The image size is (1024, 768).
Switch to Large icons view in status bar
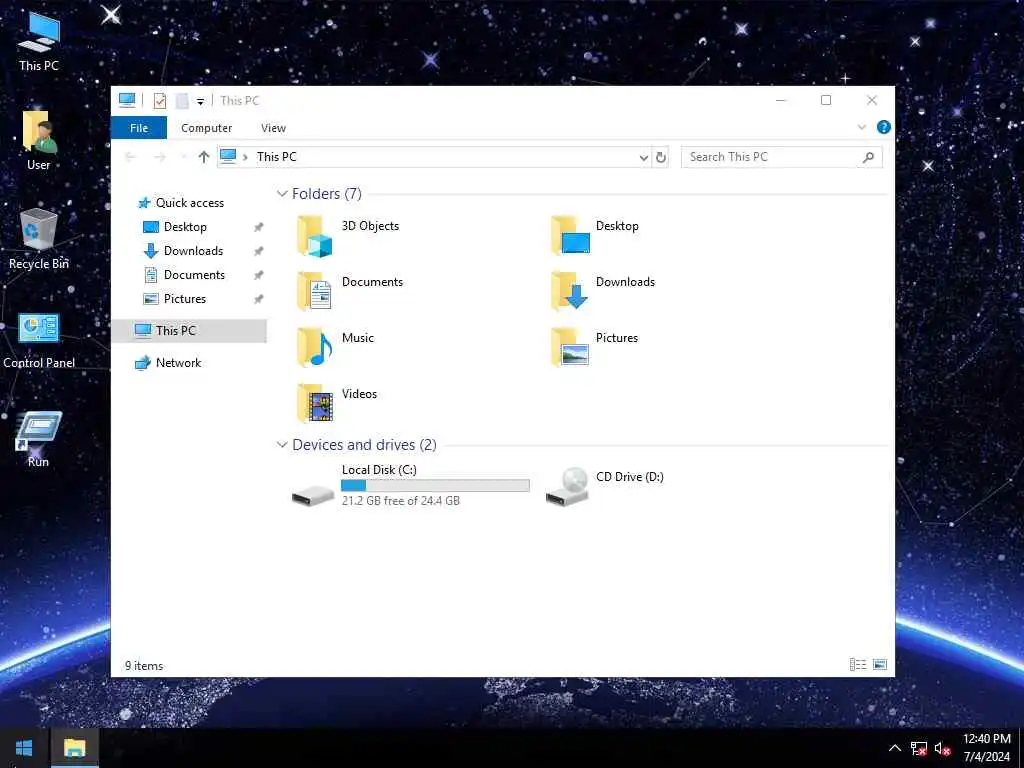[x=880, y=665]
